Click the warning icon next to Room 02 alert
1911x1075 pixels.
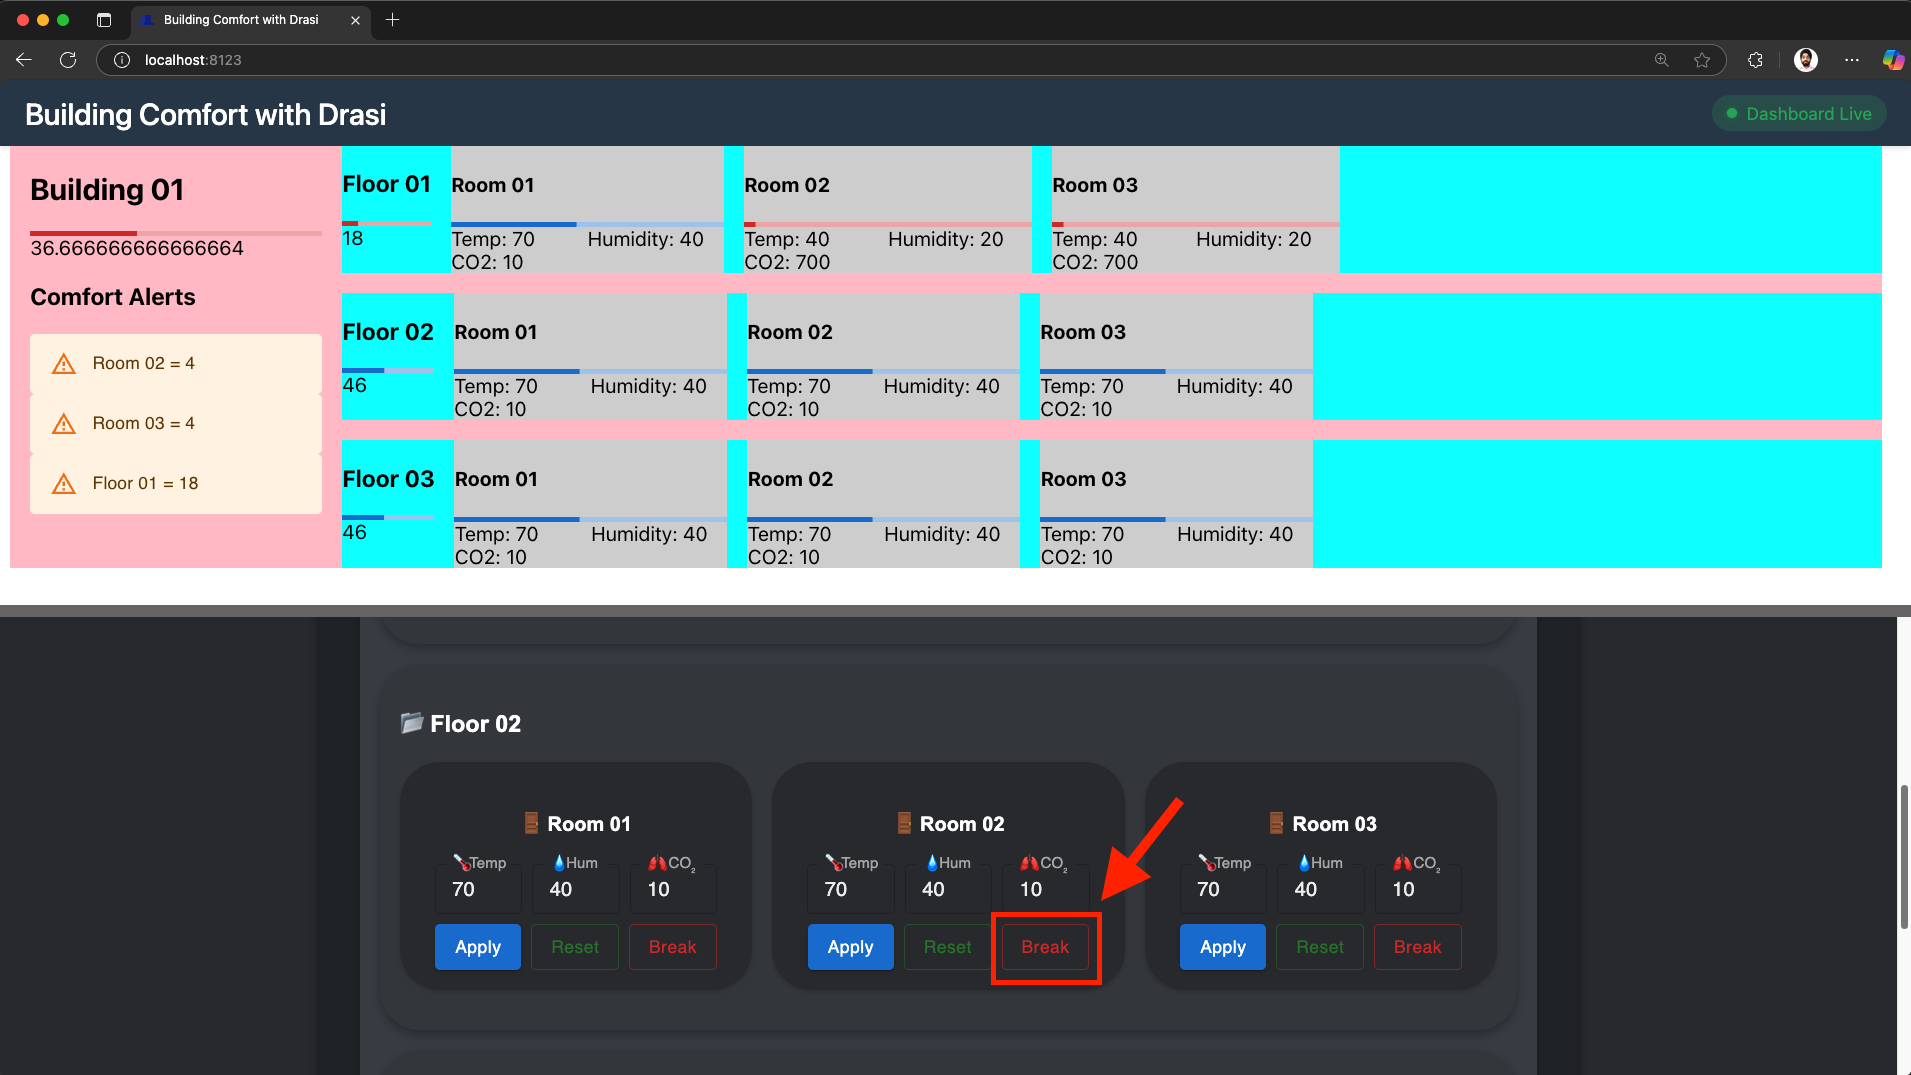63,363
